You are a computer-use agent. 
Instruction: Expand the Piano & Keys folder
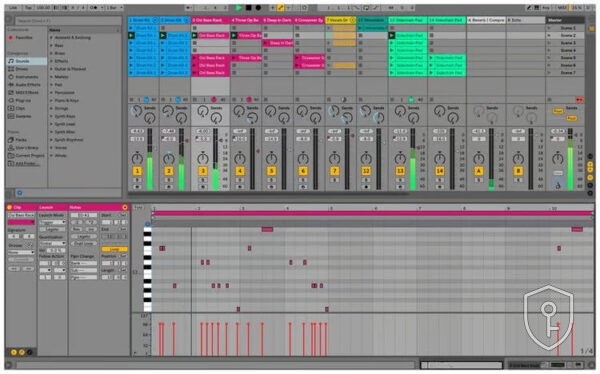51,100
